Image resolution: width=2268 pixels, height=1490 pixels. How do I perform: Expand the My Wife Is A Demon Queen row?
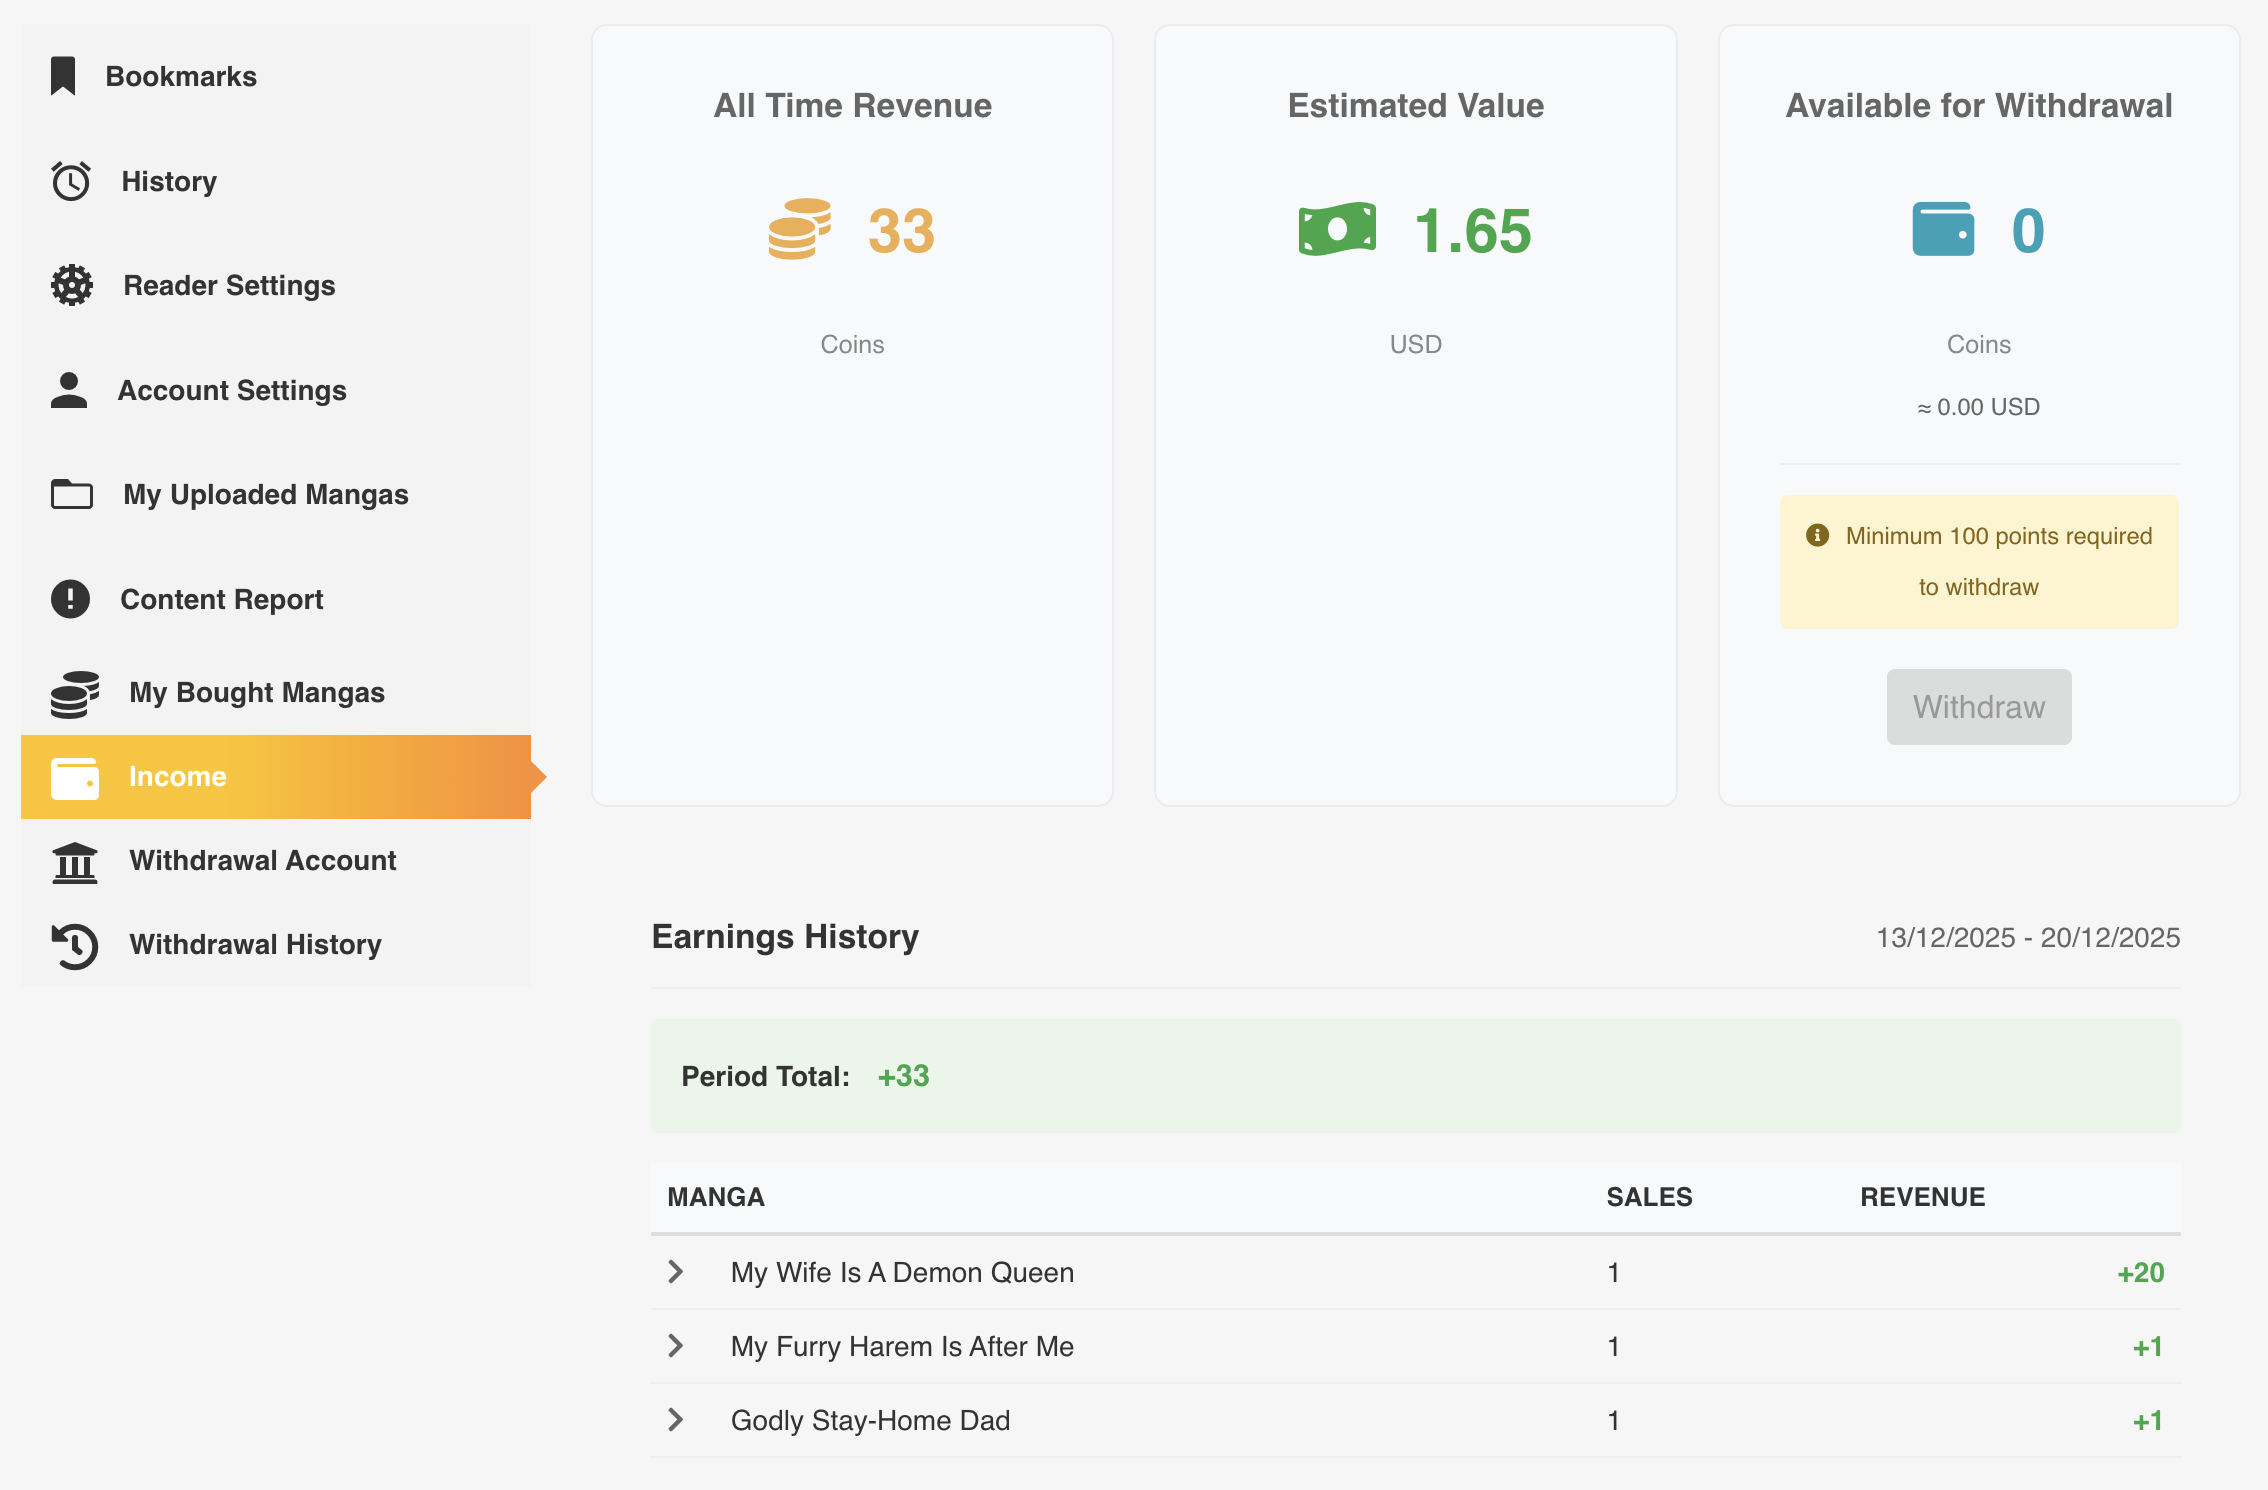click(675, 1272)
